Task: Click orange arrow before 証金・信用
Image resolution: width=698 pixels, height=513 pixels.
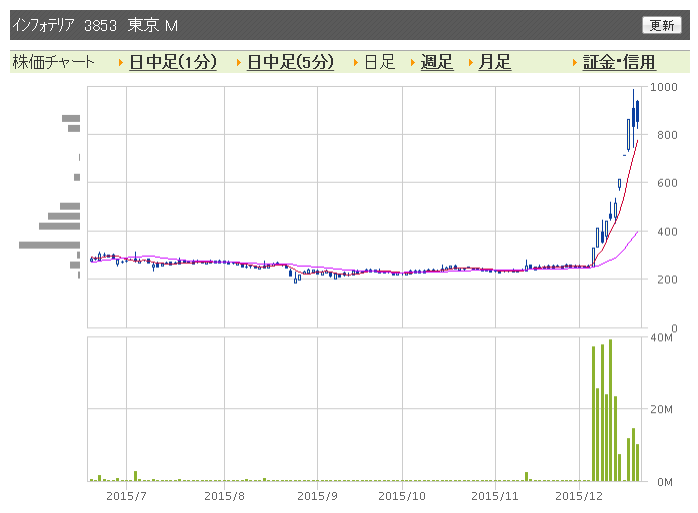Action: click(x=575, y=63)
